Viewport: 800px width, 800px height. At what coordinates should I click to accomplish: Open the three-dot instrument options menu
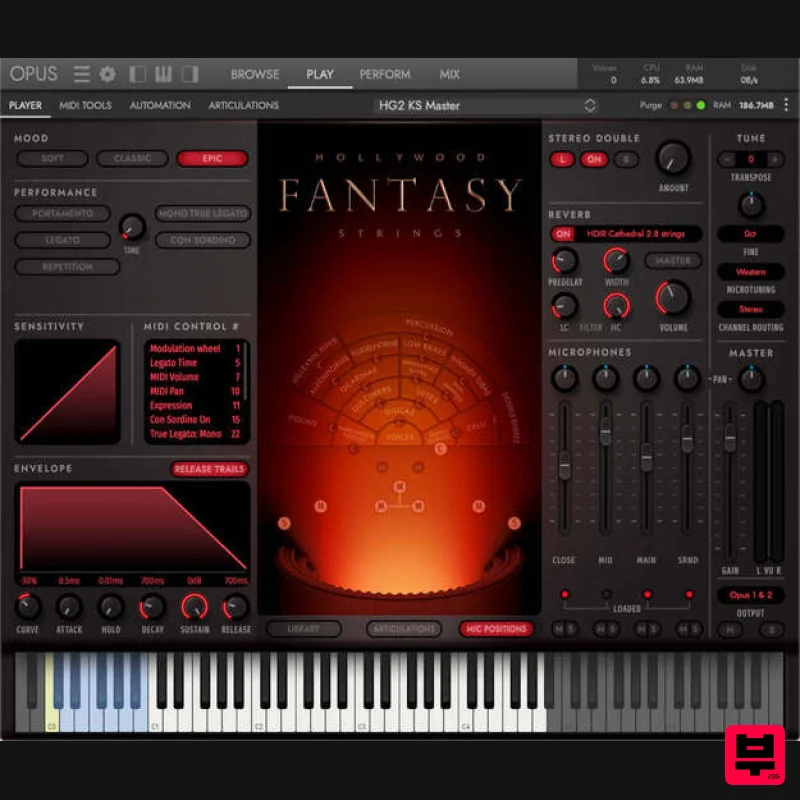pos(786,105)
